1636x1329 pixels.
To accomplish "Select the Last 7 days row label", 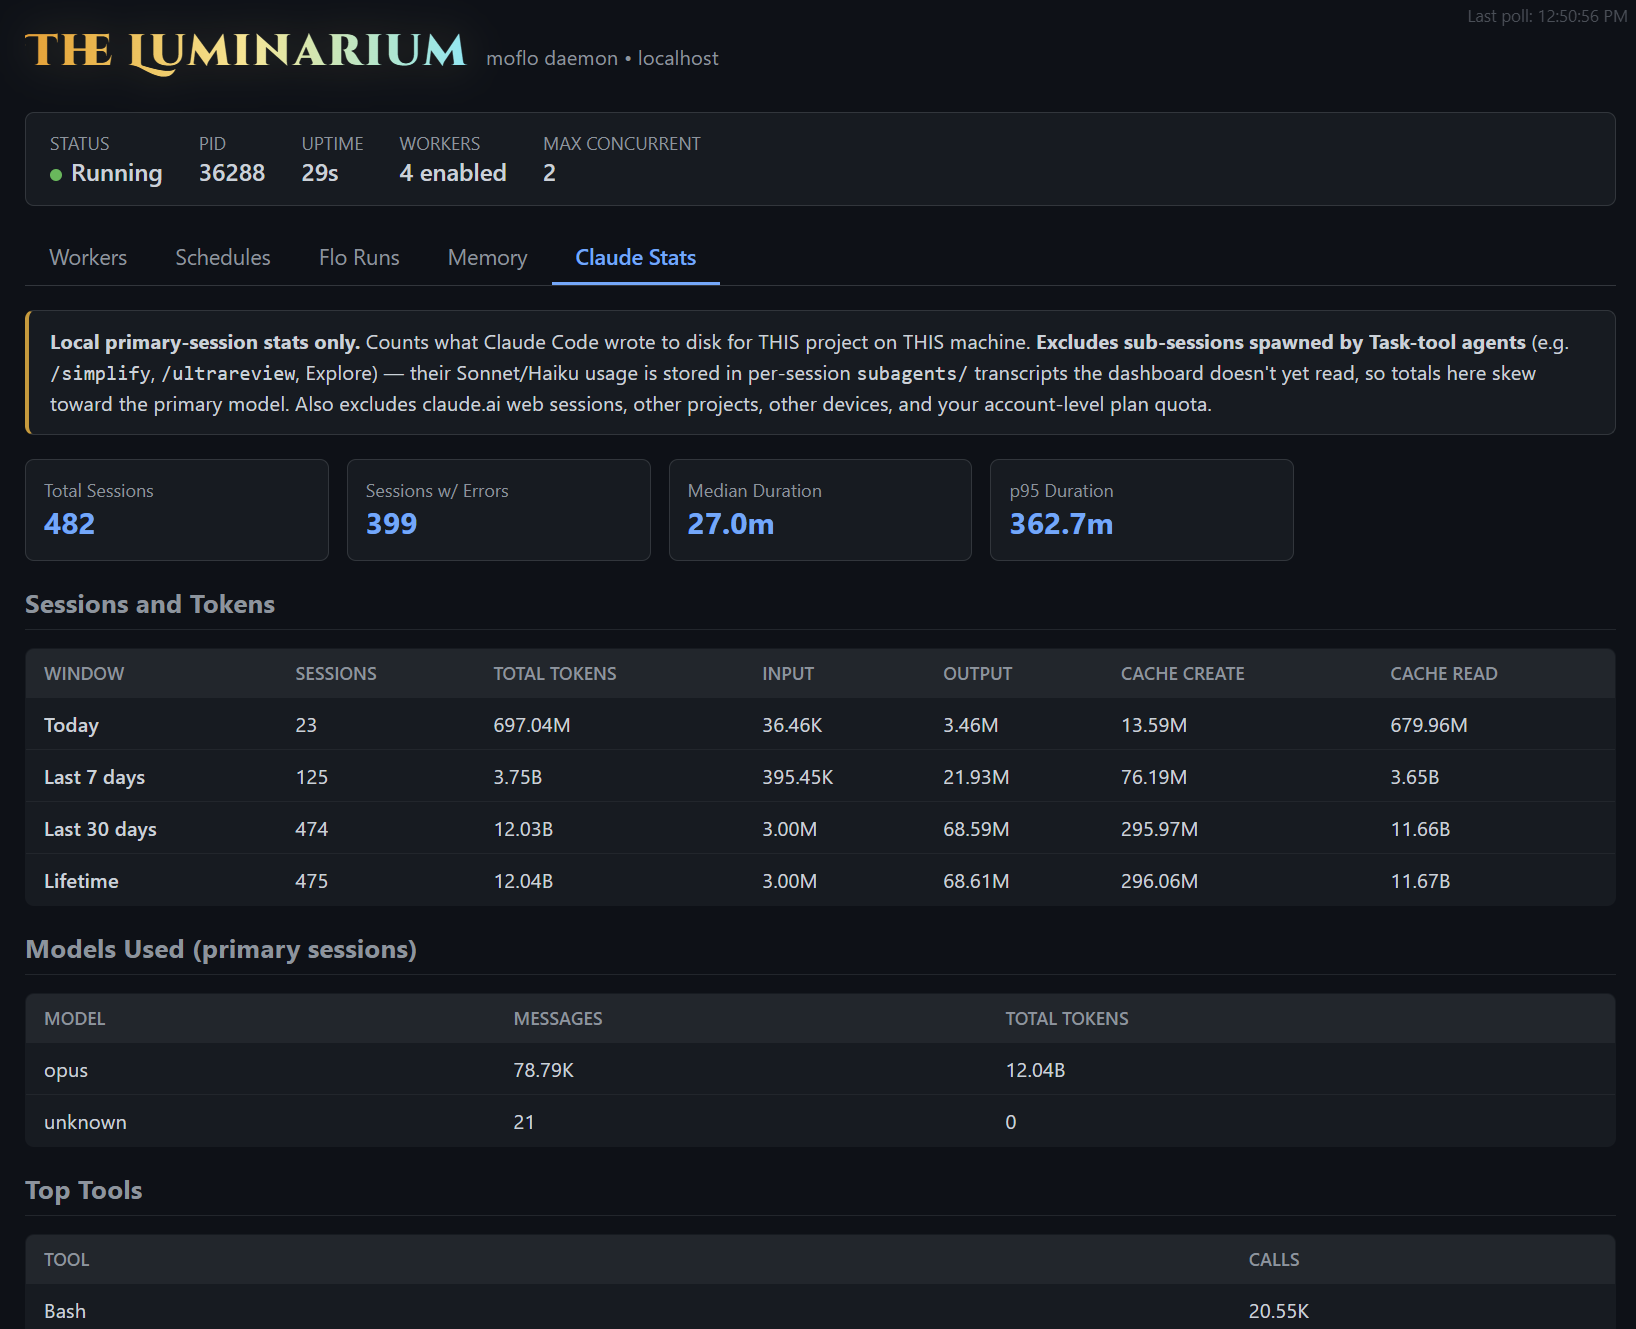I will tap(94, 777).
